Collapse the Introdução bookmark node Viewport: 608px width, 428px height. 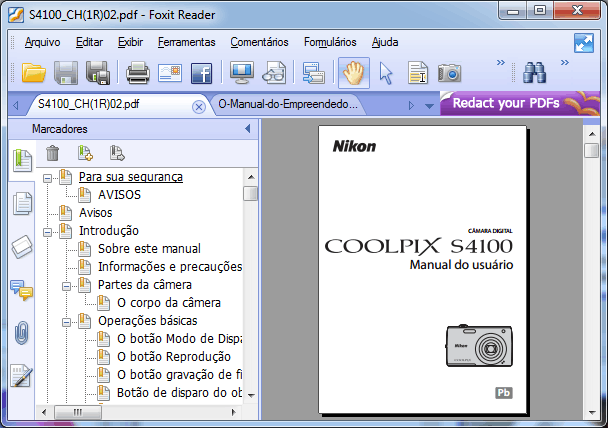tap(47, 232)
